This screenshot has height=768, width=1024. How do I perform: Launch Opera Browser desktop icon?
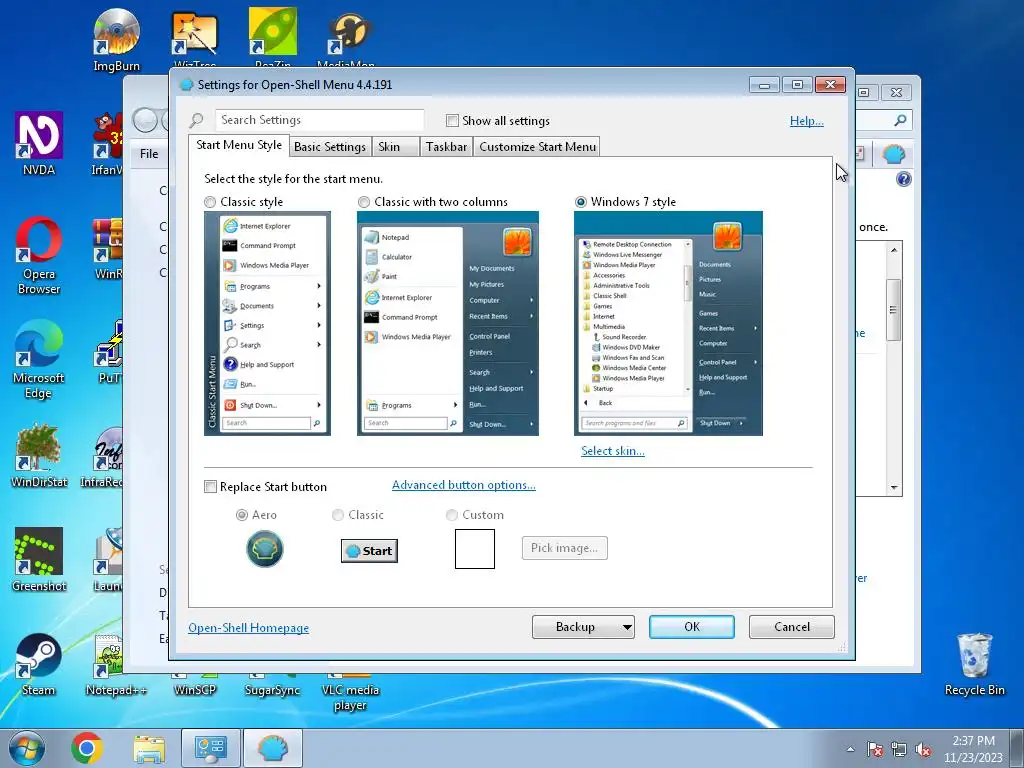39,256
